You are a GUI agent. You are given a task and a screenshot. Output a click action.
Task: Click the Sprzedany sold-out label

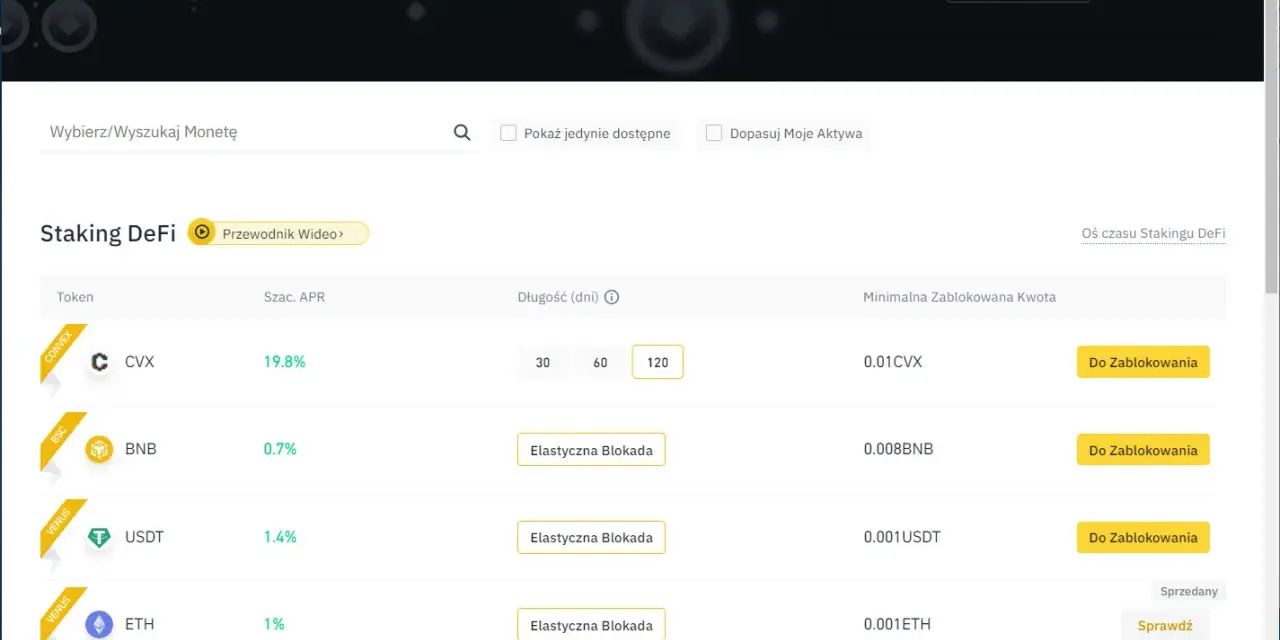point(1189,591)
